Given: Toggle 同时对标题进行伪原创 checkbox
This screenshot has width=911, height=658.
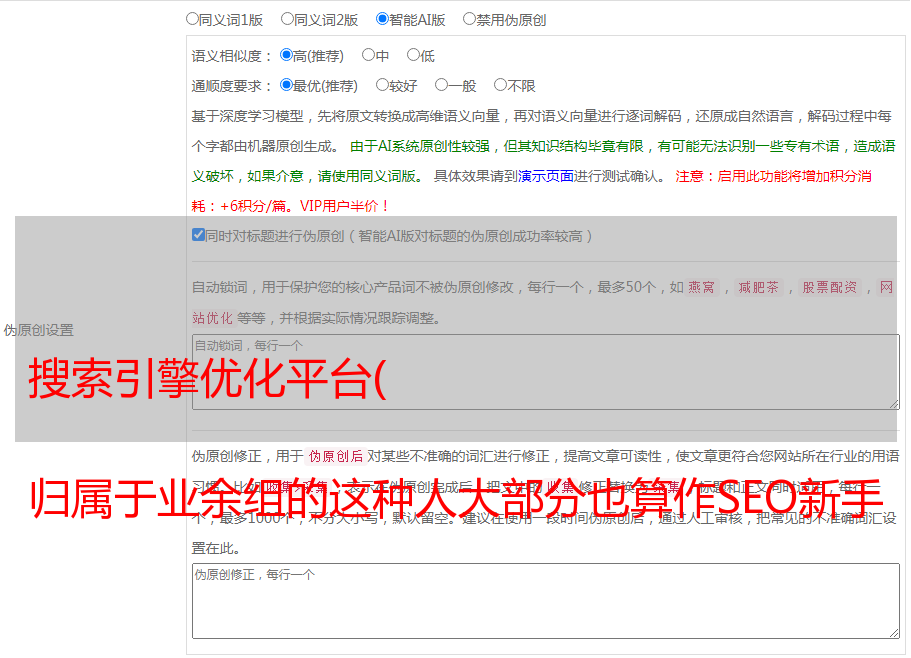Looking at the screenshot, I should (x=198, y=235).
